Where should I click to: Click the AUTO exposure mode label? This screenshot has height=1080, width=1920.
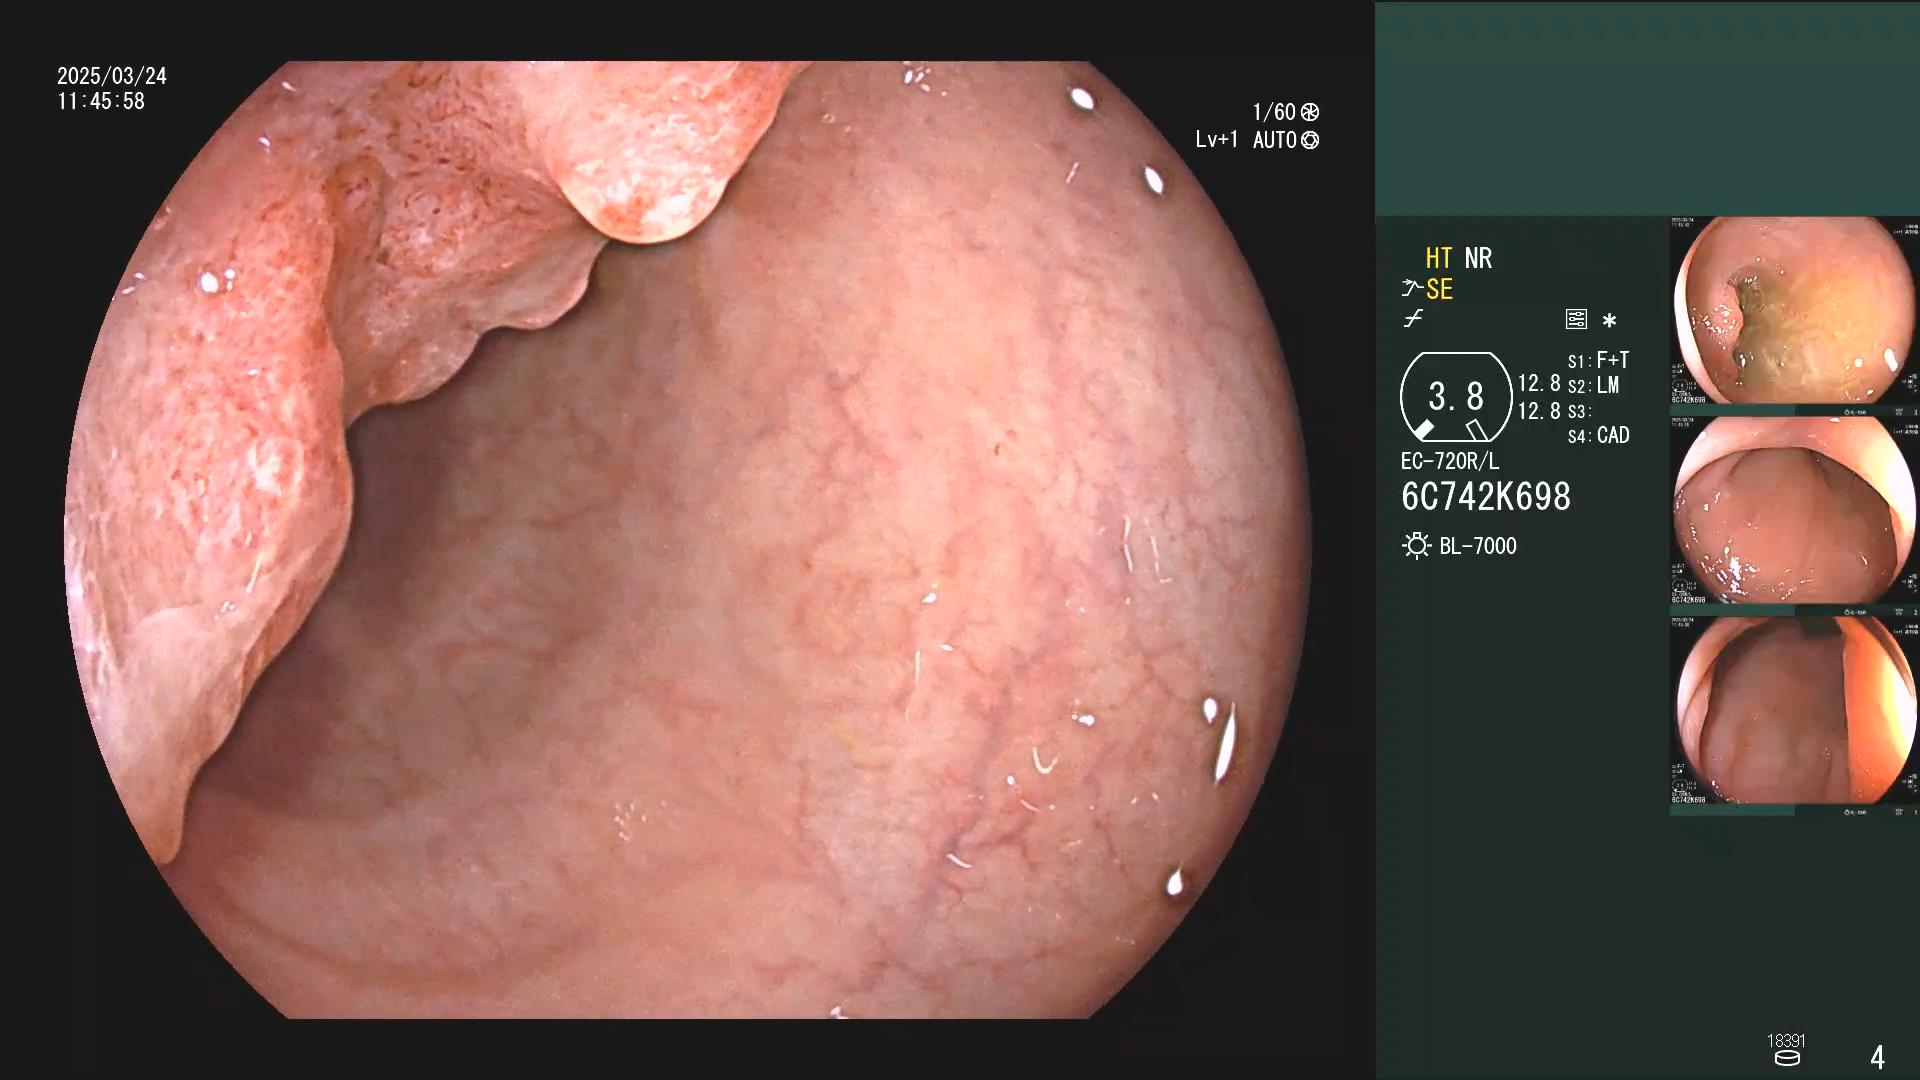[1275, 140]
